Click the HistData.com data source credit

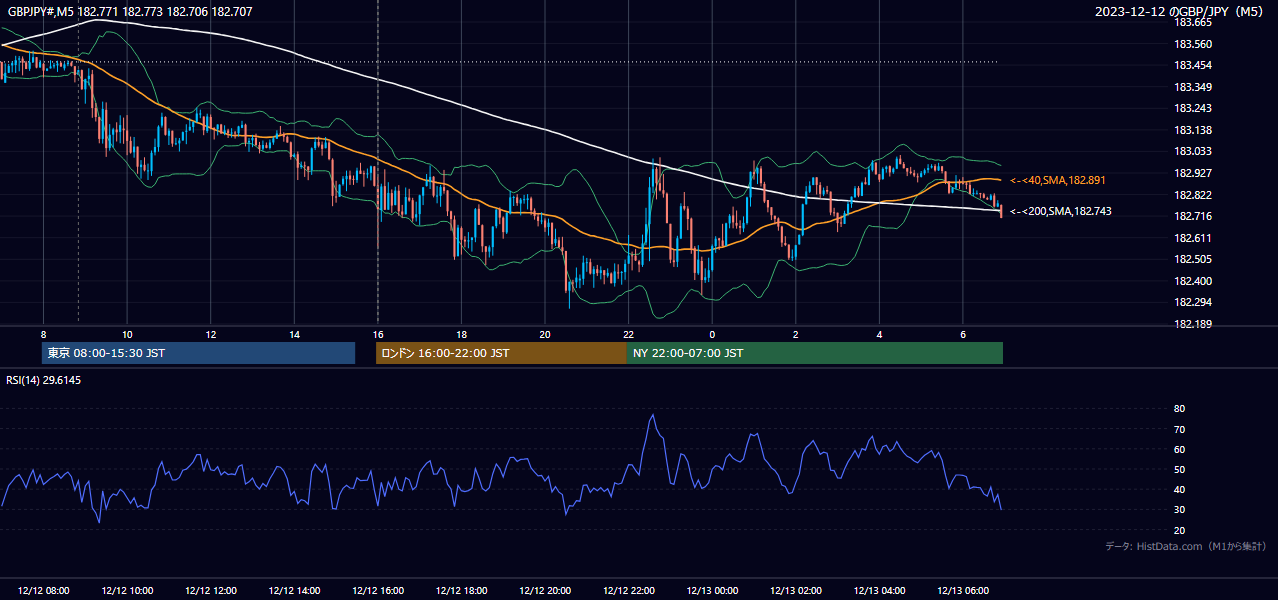coord(1186,546)
